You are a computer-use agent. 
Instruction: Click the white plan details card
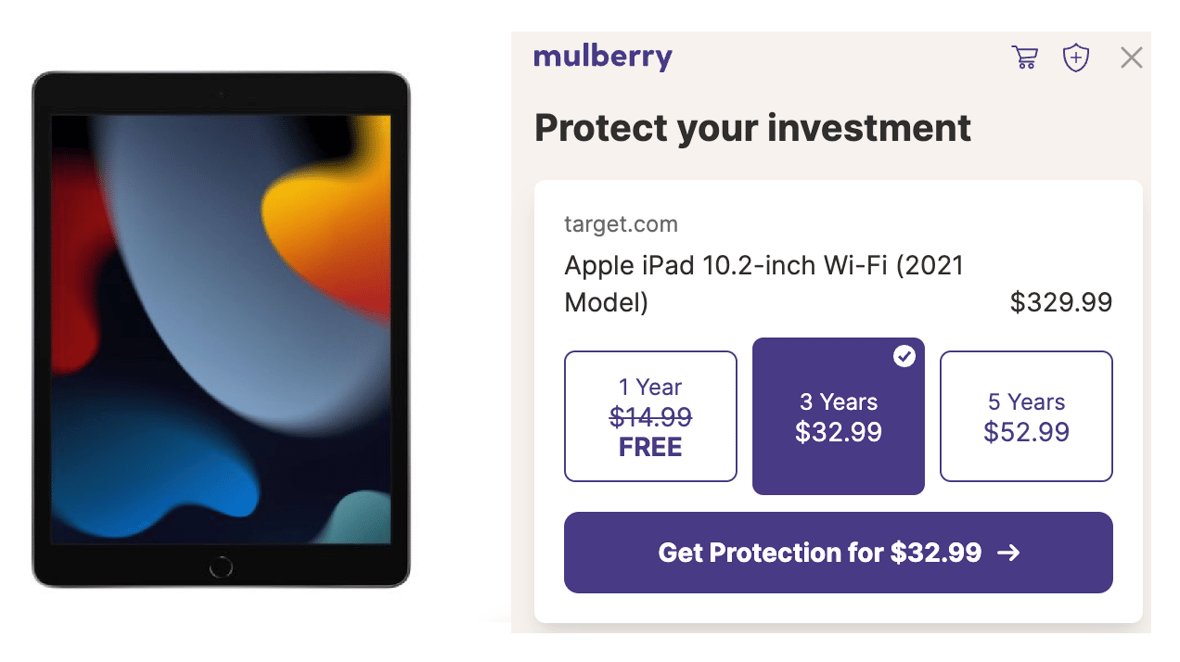(x=838, y=400)
